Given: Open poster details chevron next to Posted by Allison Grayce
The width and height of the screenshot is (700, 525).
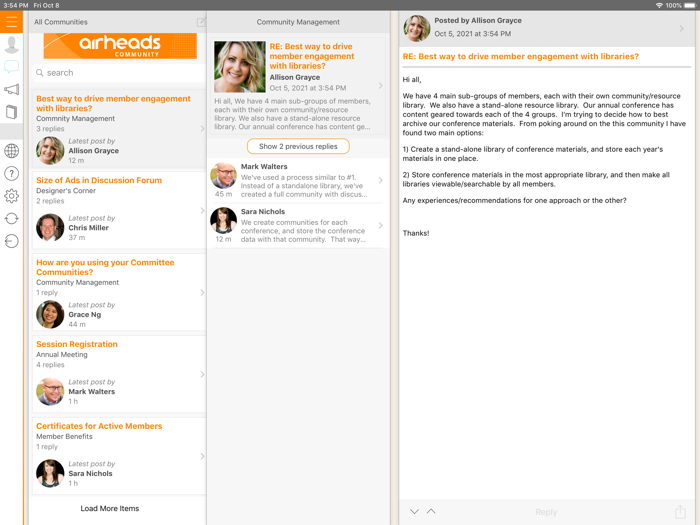Looking at the screenshot, I should point(681,29).
